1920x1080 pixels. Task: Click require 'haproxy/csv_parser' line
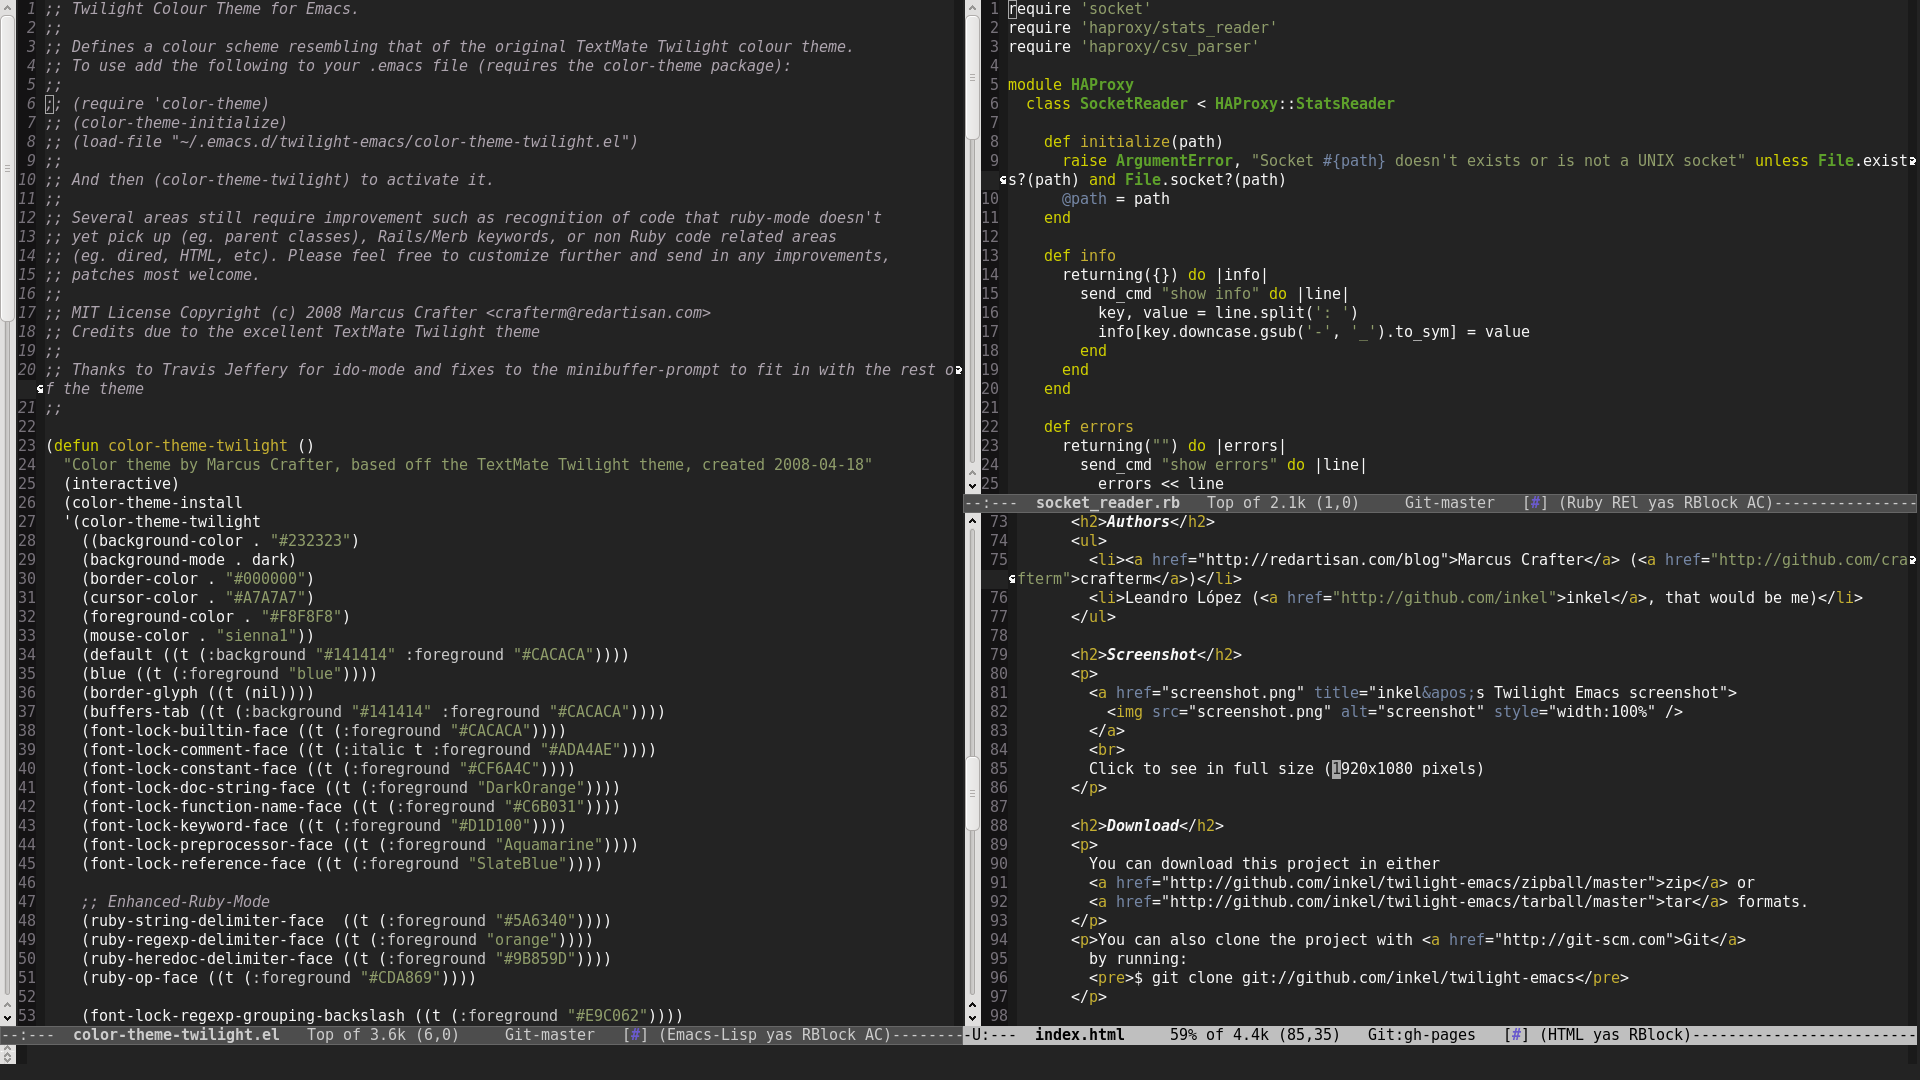(1133, 47)
